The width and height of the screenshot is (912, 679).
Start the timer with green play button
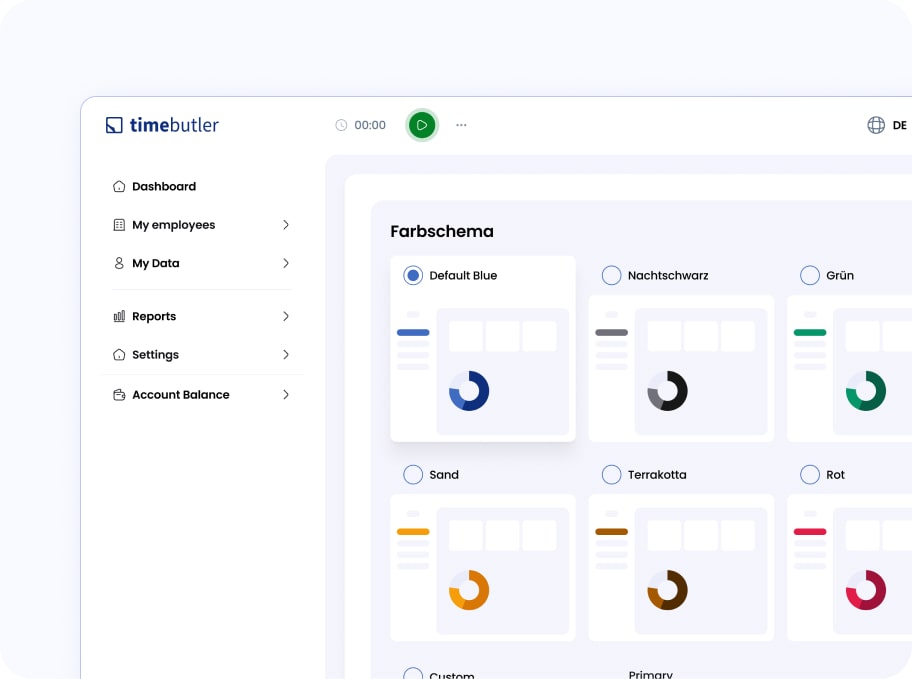tap(422, 125)
